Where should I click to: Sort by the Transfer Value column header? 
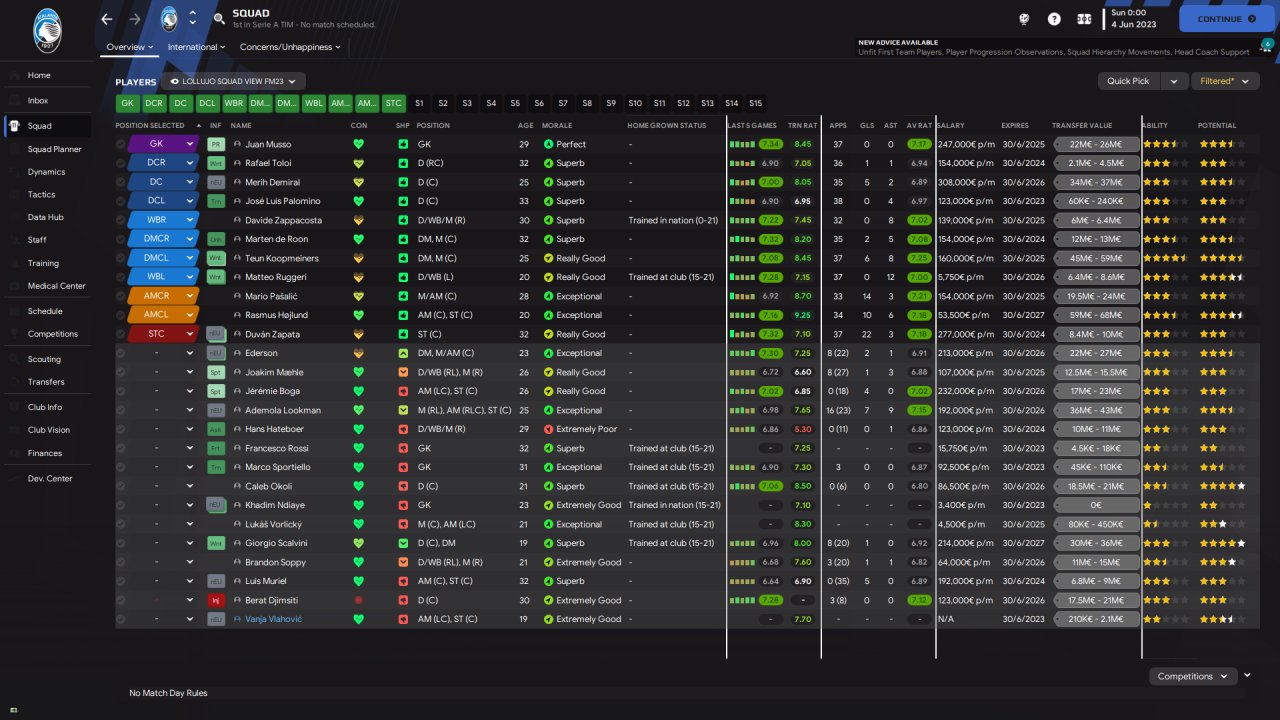point(1082,126)
